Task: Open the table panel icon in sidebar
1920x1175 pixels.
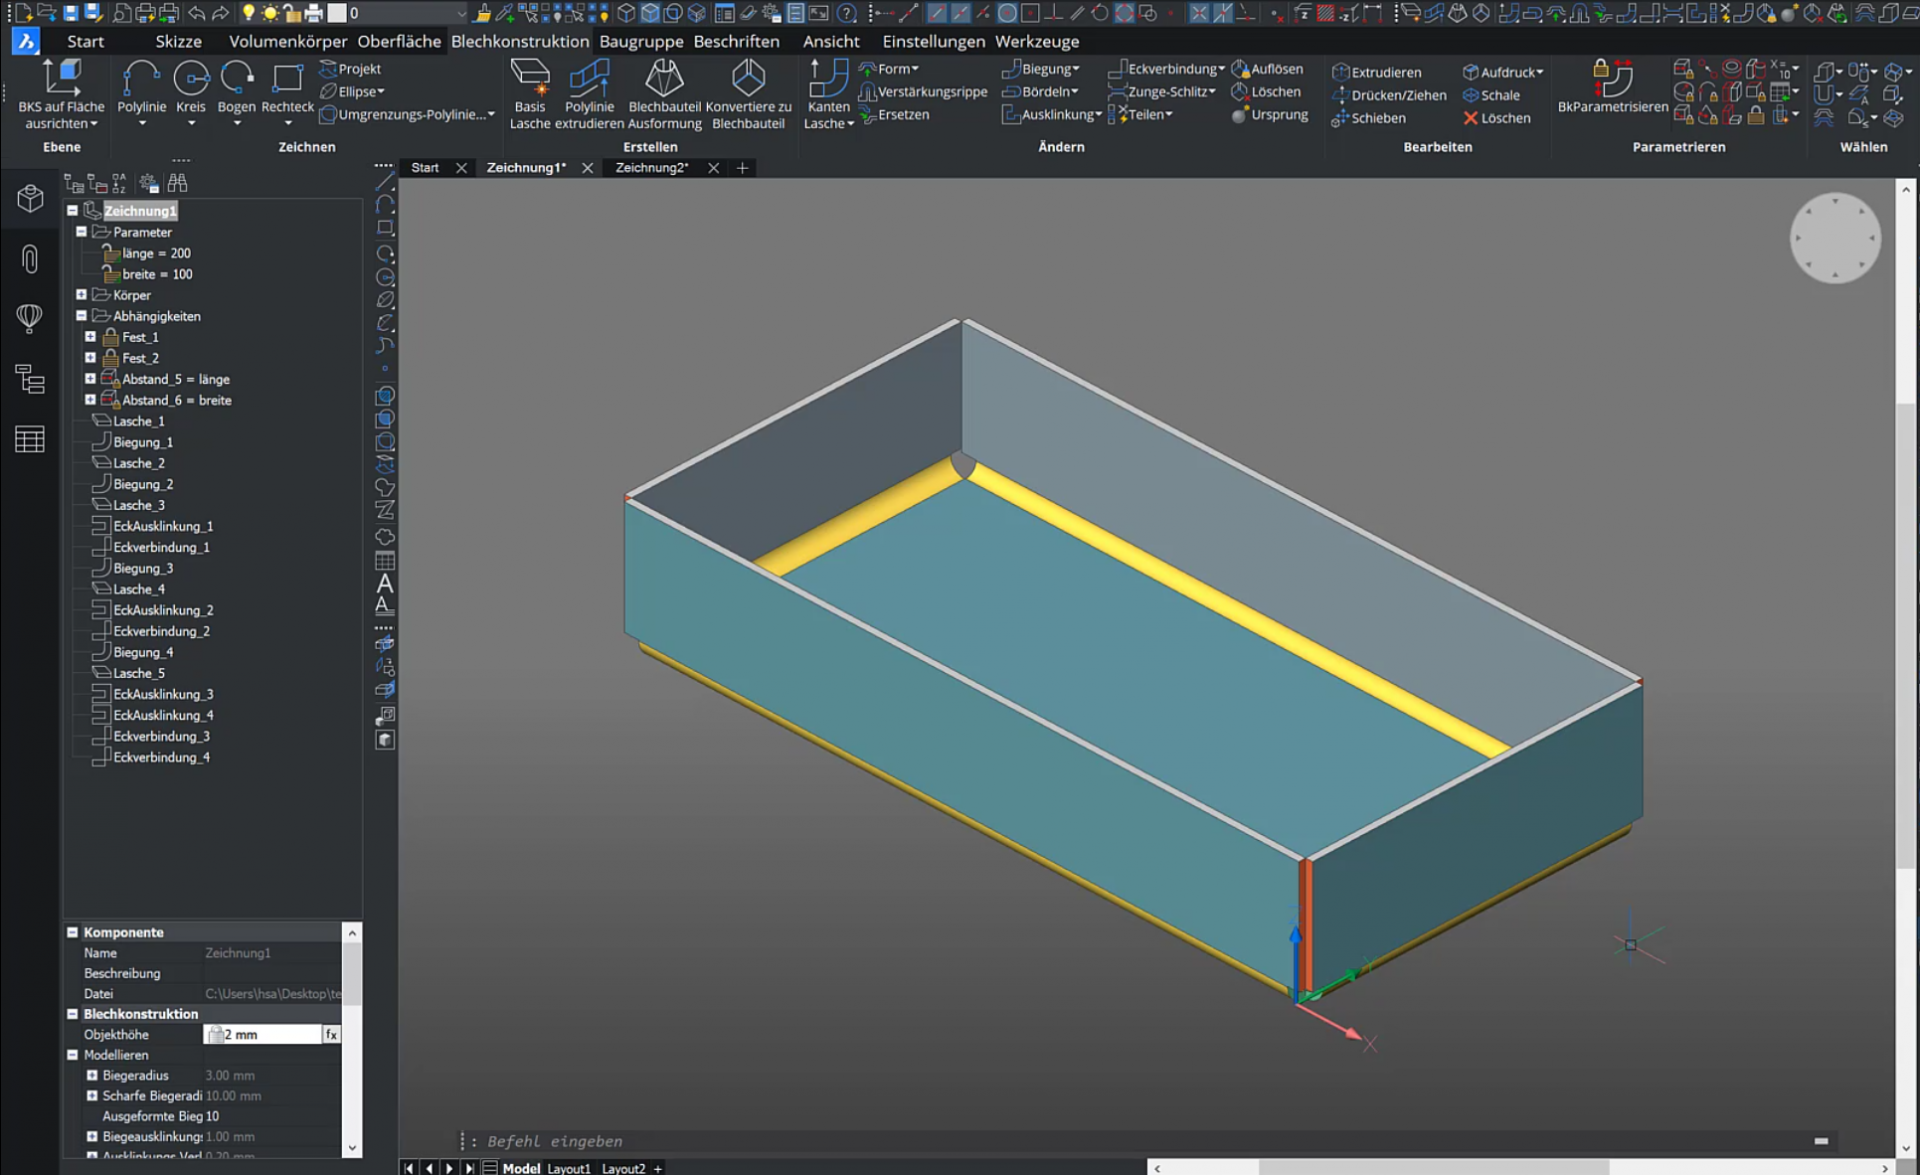Action: (x=30, y=439)
